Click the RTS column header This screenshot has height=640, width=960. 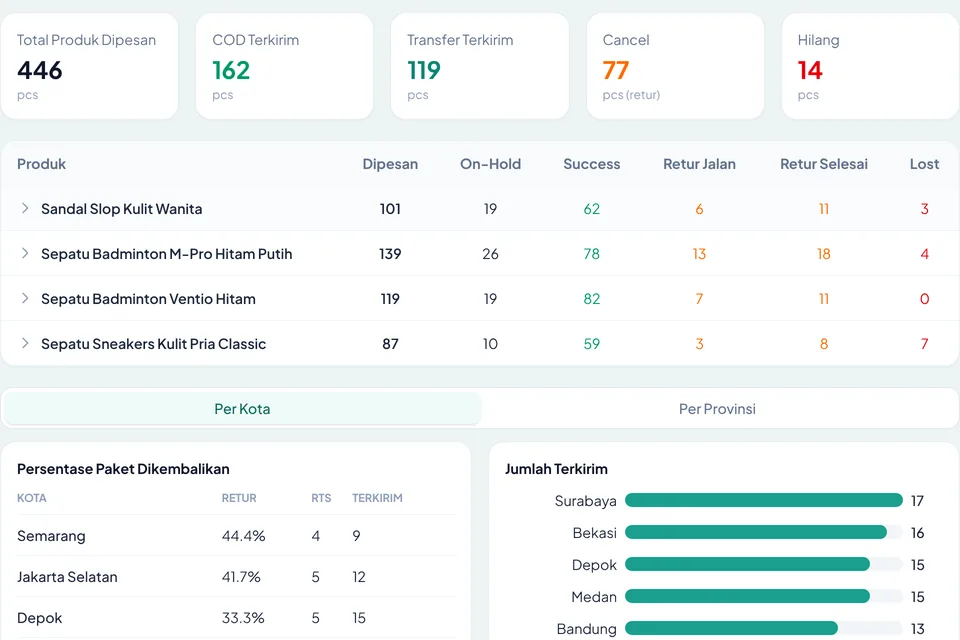pos(321,498)
